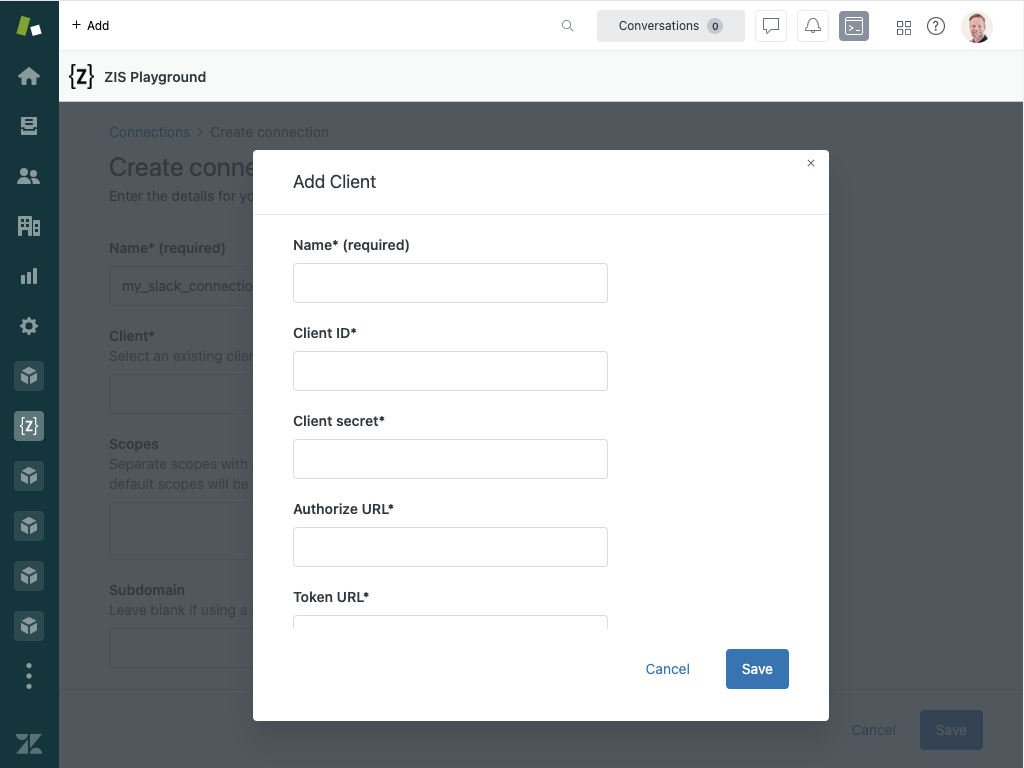Open the Reporting bar chart icon
Screen dimensions: 1024x768
coord(29,276)
